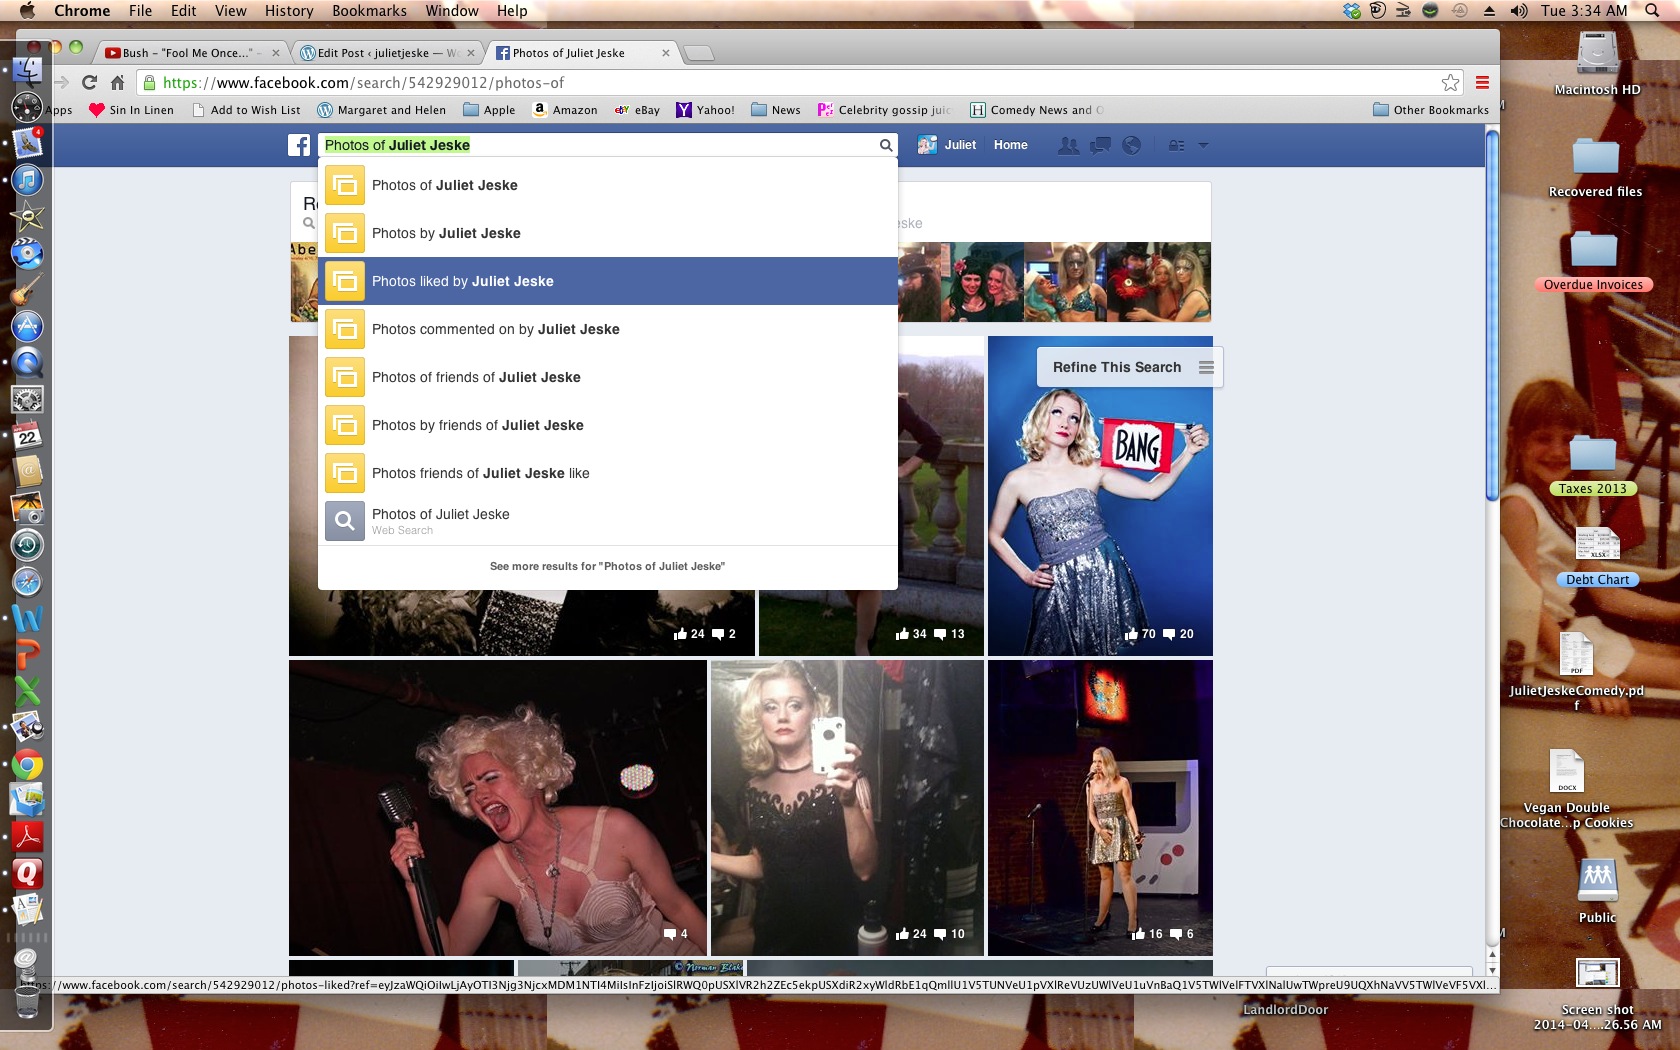Switch to the Edit Post julietjeske tab
1680x1050 pixels.
388,53
